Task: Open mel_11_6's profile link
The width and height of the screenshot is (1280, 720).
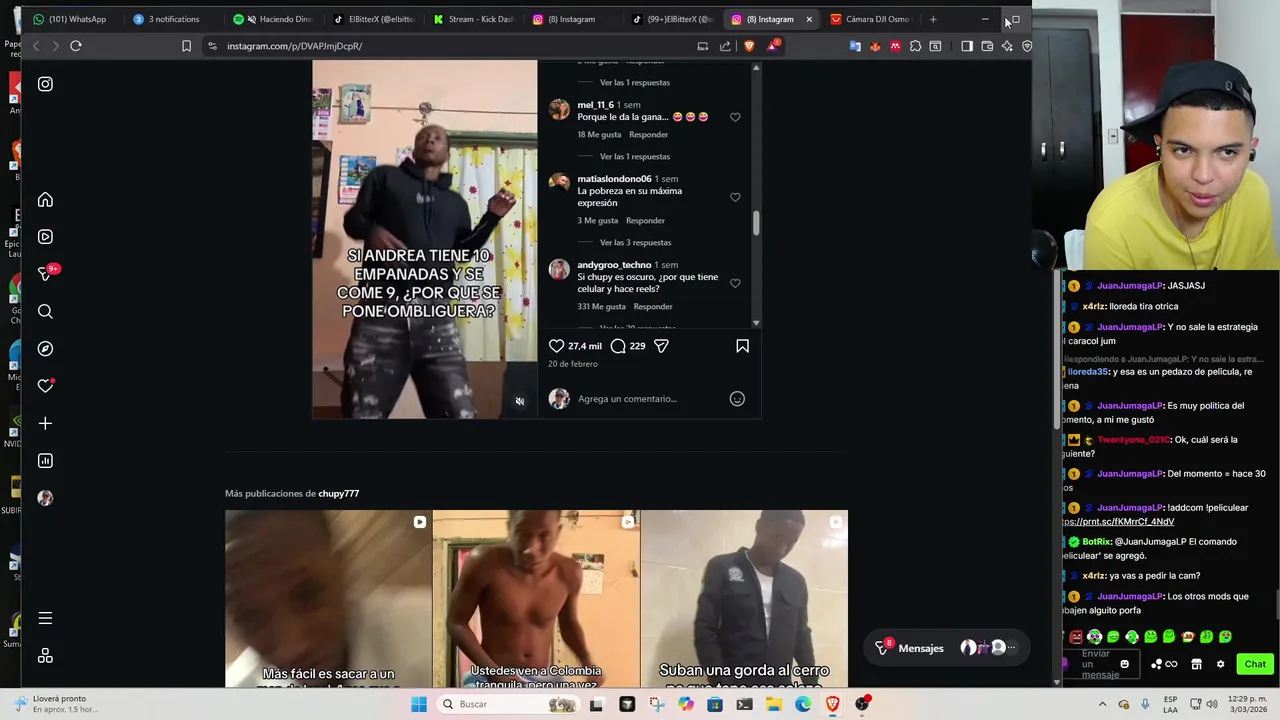Action: (x=595, y=105)
